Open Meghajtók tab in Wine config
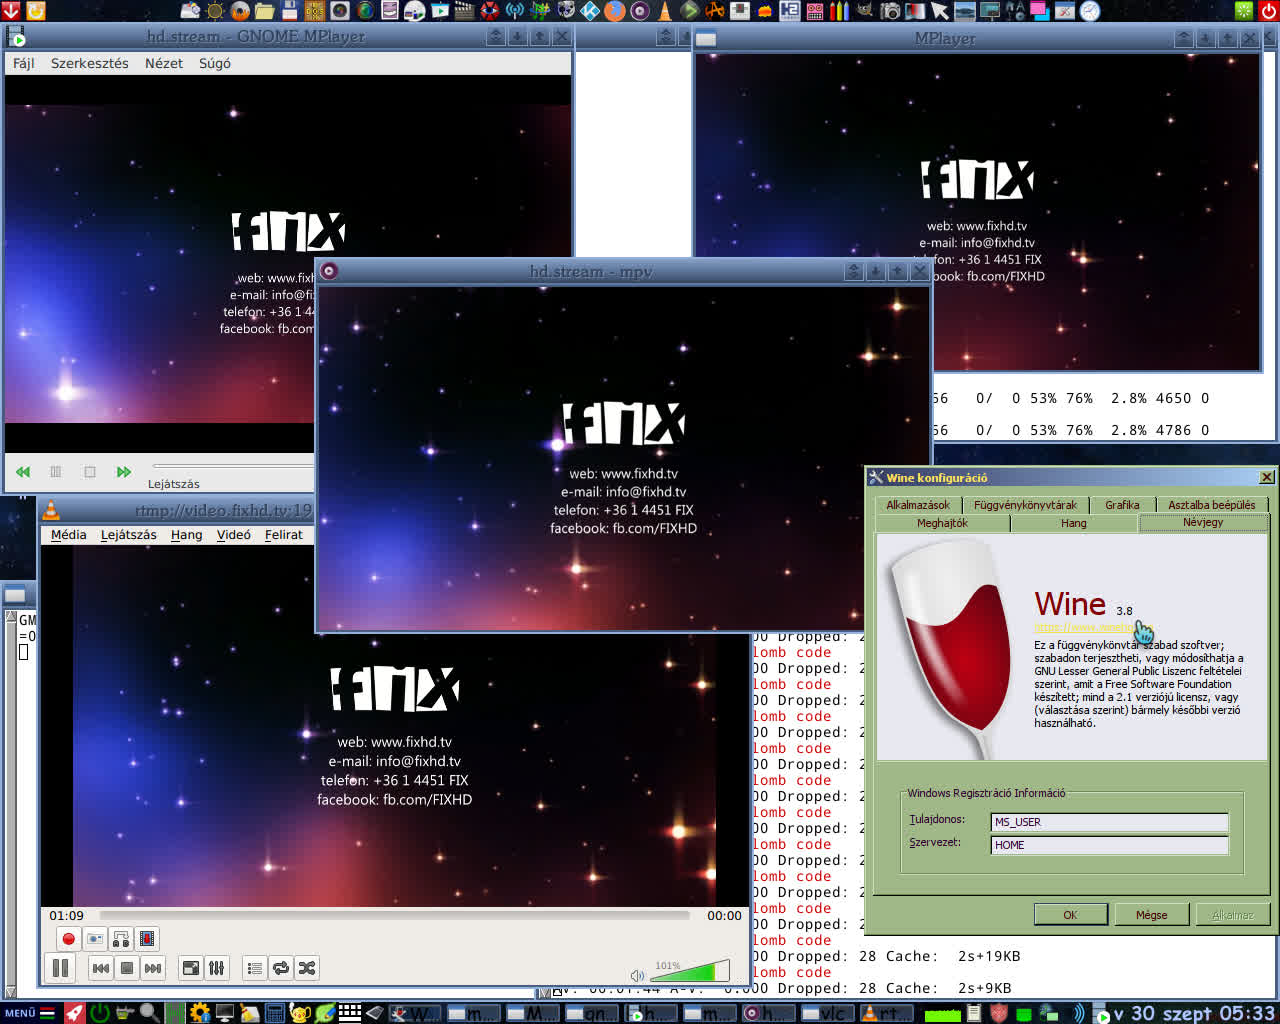This screenshot has height=1024, width=1280. click(x=942, y=523)
